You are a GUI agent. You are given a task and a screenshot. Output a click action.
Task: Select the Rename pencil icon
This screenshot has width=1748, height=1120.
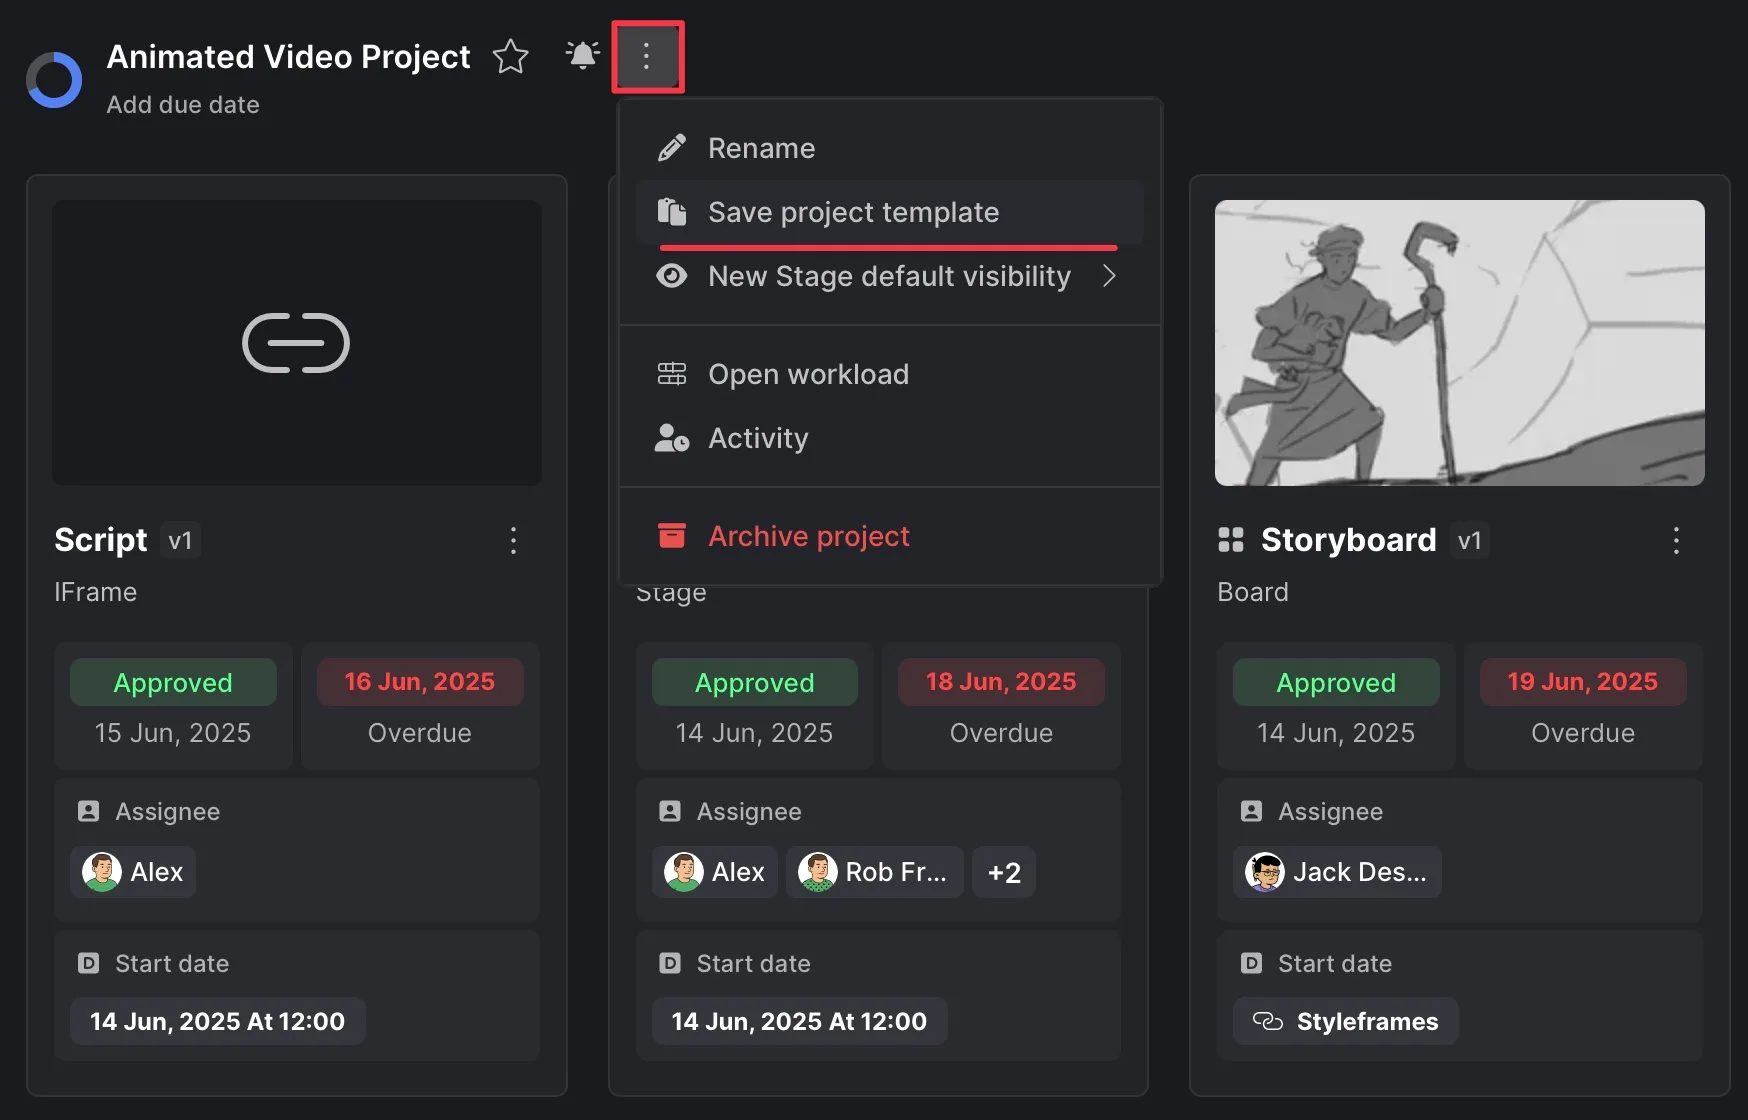click(671, 147)
